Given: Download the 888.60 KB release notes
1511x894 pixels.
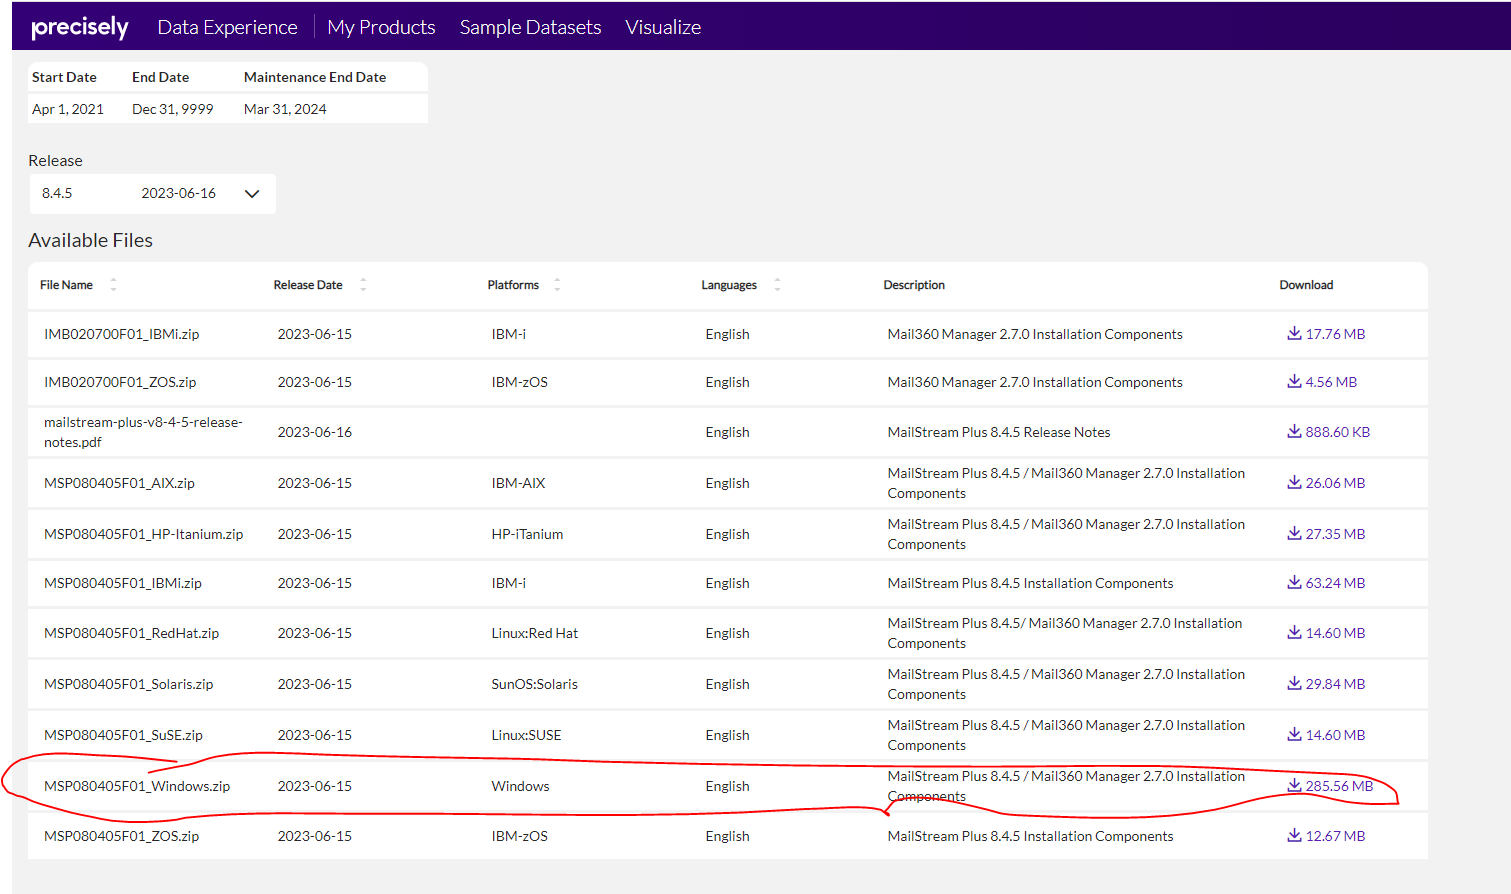Looking at the screenshot, I should (x=1329, y=432).
